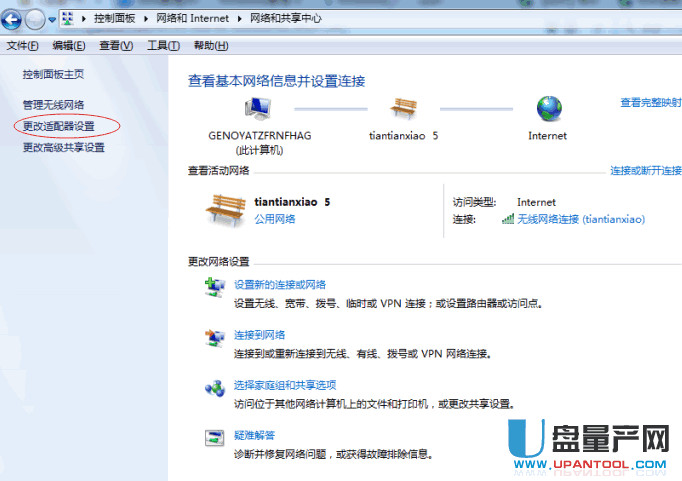This screenshot has height=481, width=682.
Task: Click the large bench icon of active network
Action: pyautogui.click(x=226, y=210)
